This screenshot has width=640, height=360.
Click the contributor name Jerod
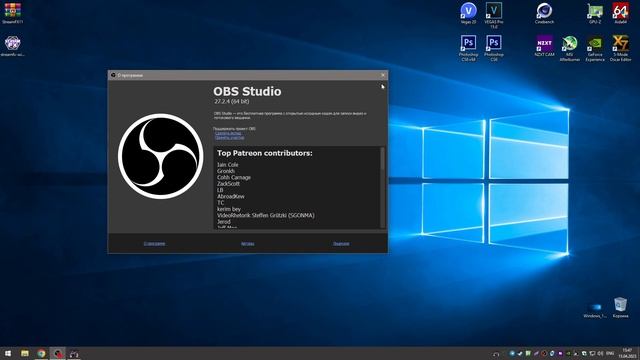click(x=224, y=222)
